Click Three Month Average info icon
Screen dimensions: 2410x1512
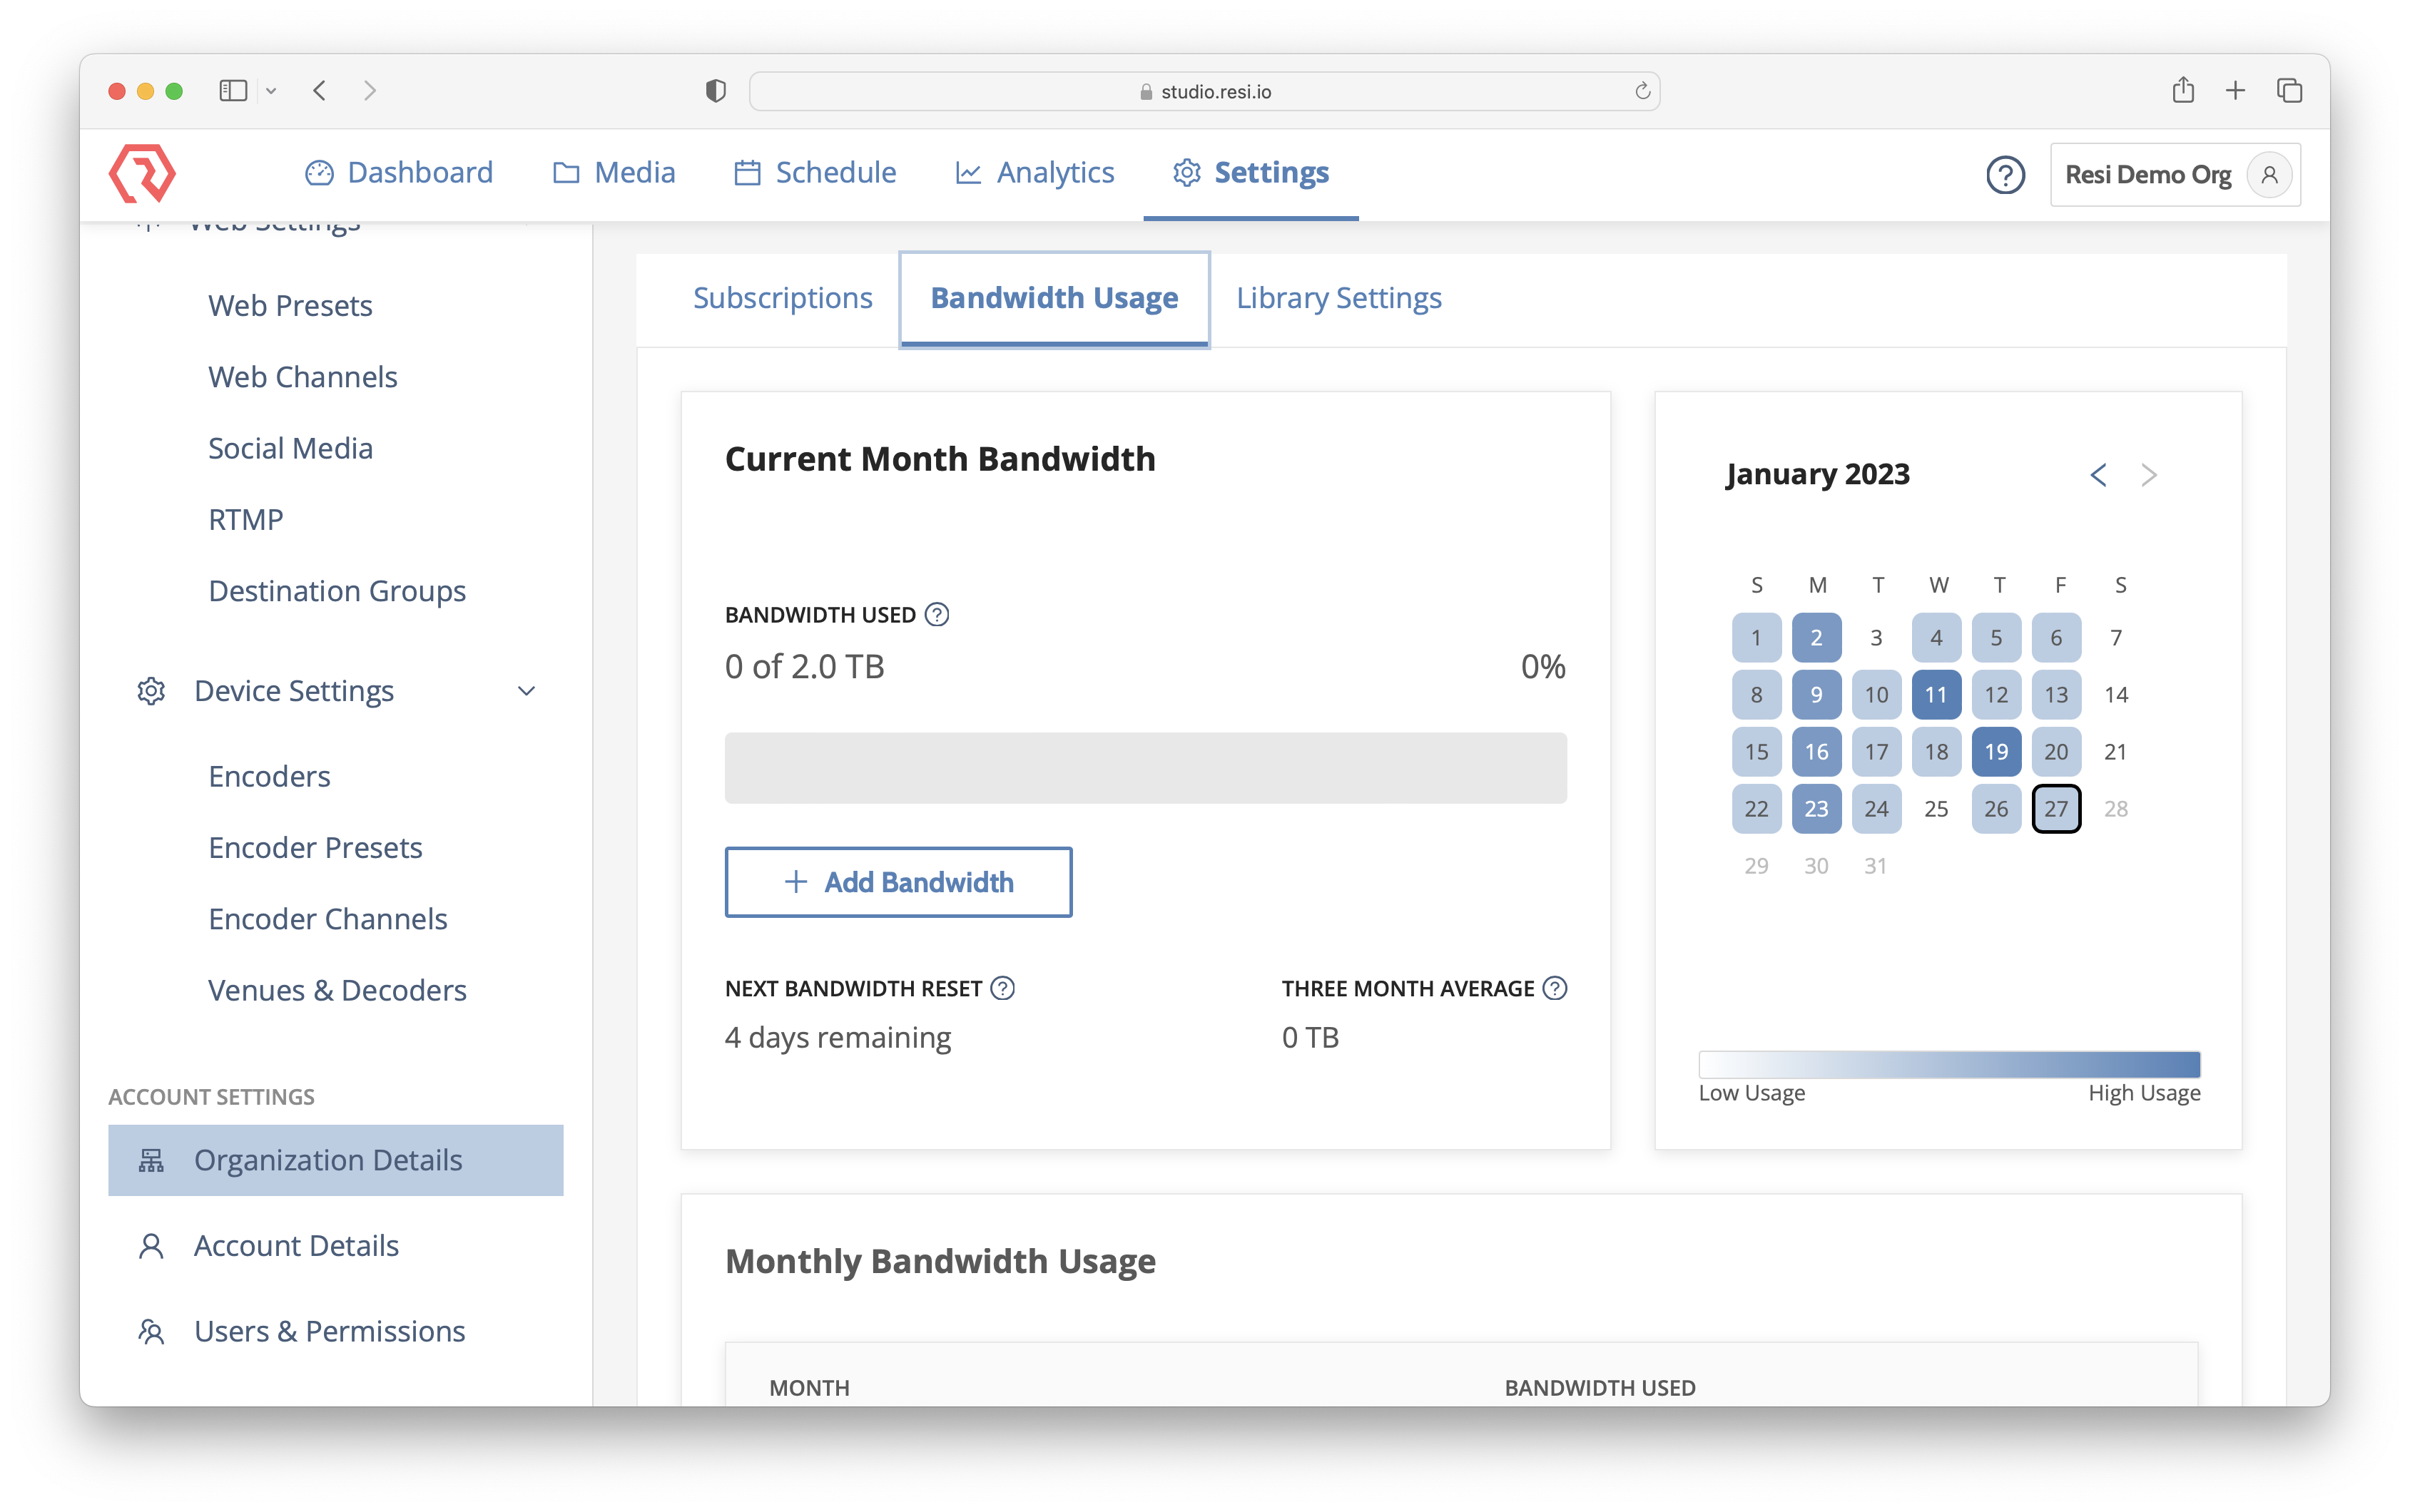[1554, 988]
